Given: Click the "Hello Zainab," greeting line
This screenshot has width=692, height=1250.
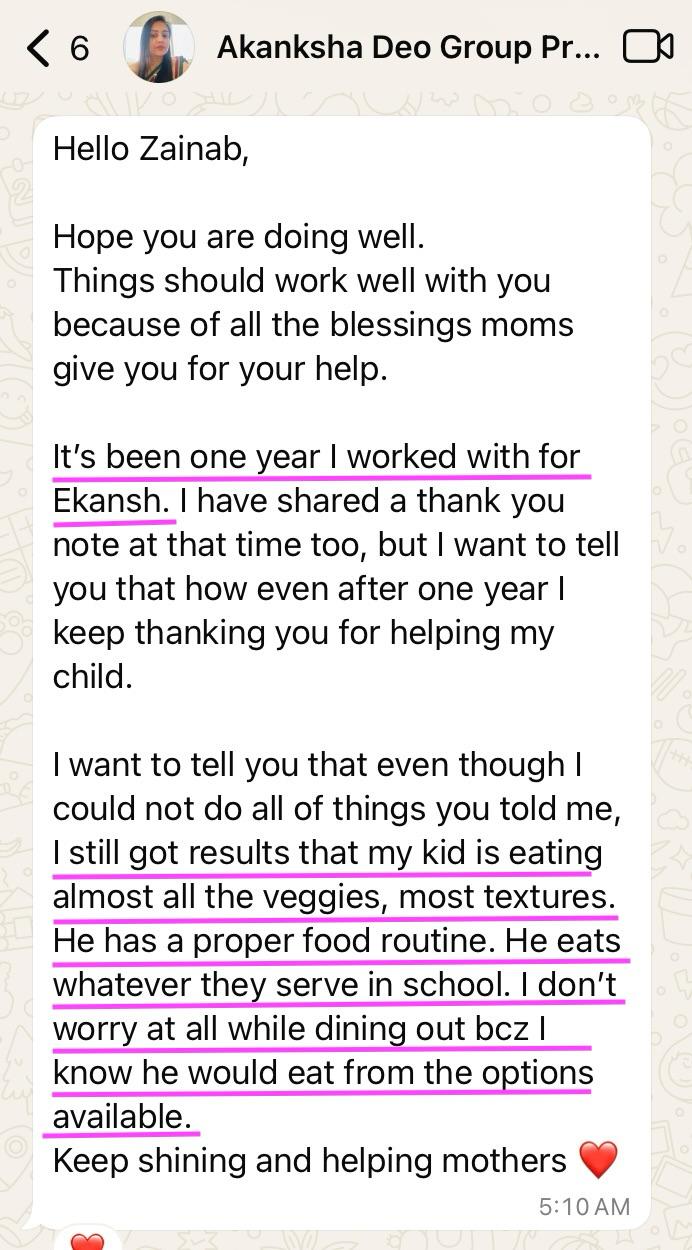Looking at the screenshot, I should 150,148.
